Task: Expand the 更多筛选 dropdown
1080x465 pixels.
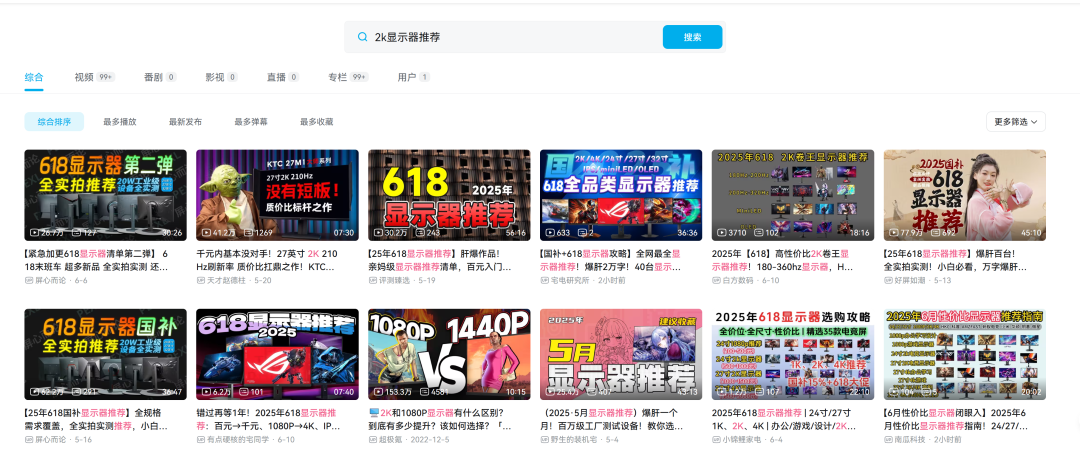Action: [1015, 121]
